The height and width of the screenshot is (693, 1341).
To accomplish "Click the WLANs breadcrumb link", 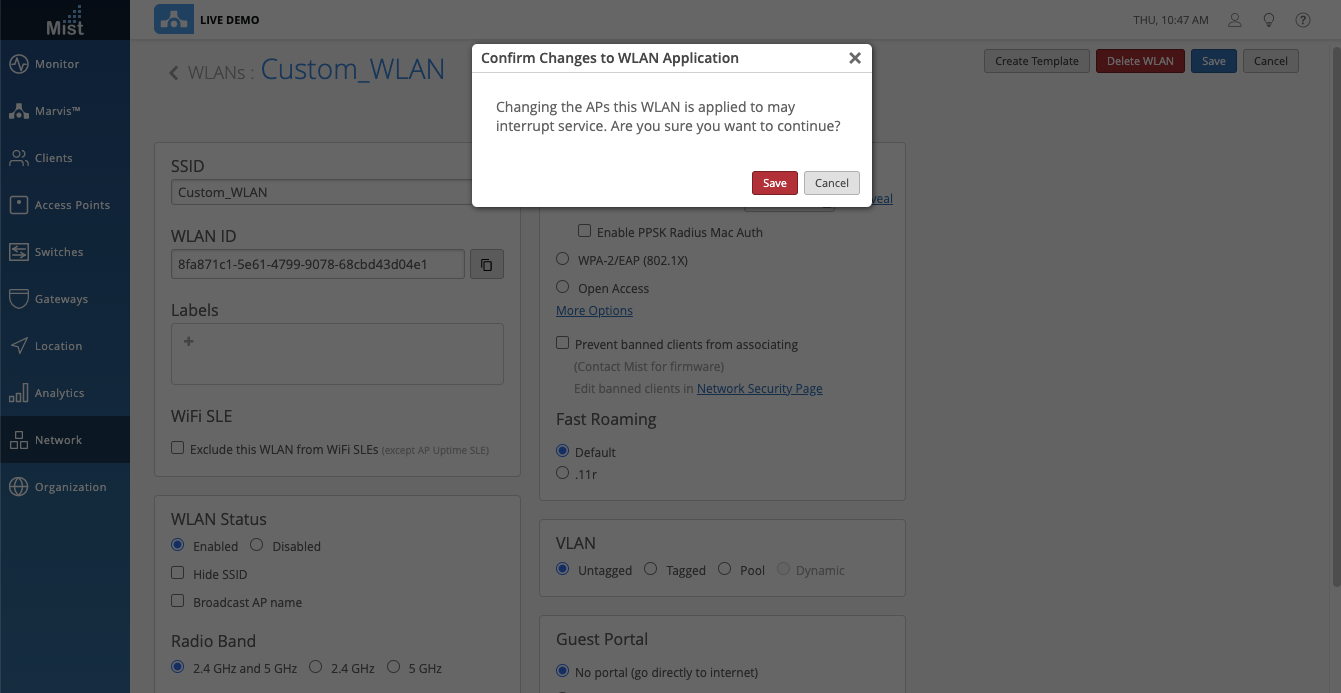I will (x=217, y=72).
